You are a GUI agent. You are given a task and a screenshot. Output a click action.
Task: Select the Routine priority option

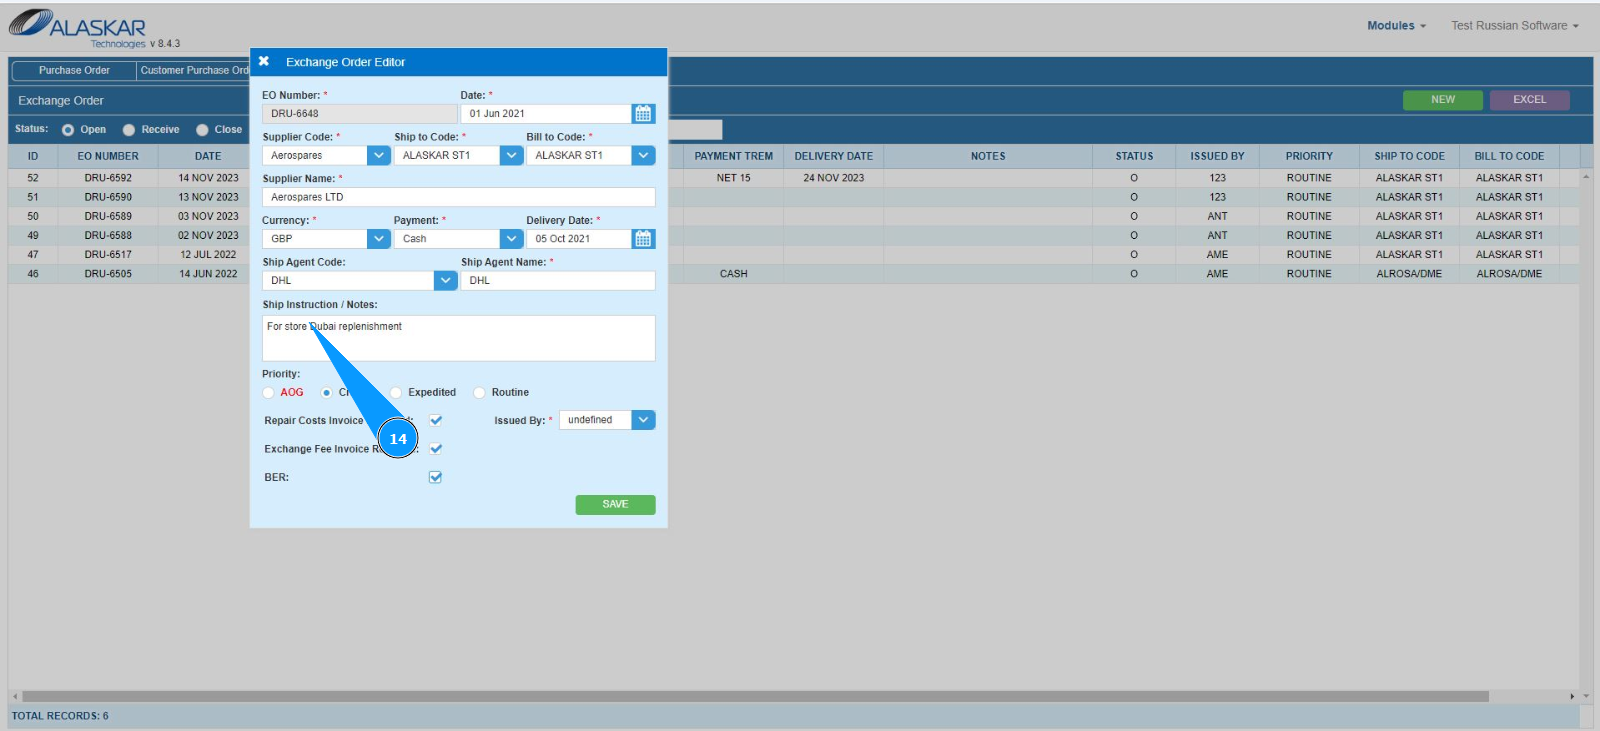pos(479,393)
